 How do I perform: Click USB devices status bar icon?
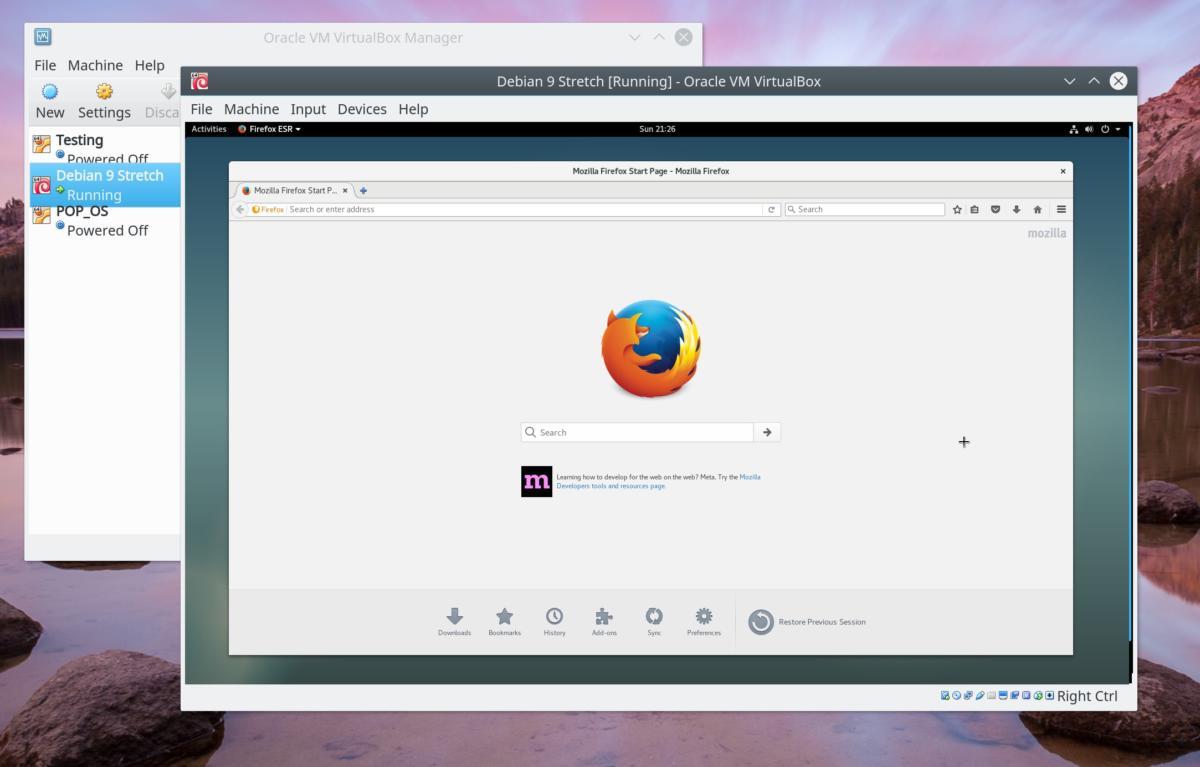tap(980, 695)
